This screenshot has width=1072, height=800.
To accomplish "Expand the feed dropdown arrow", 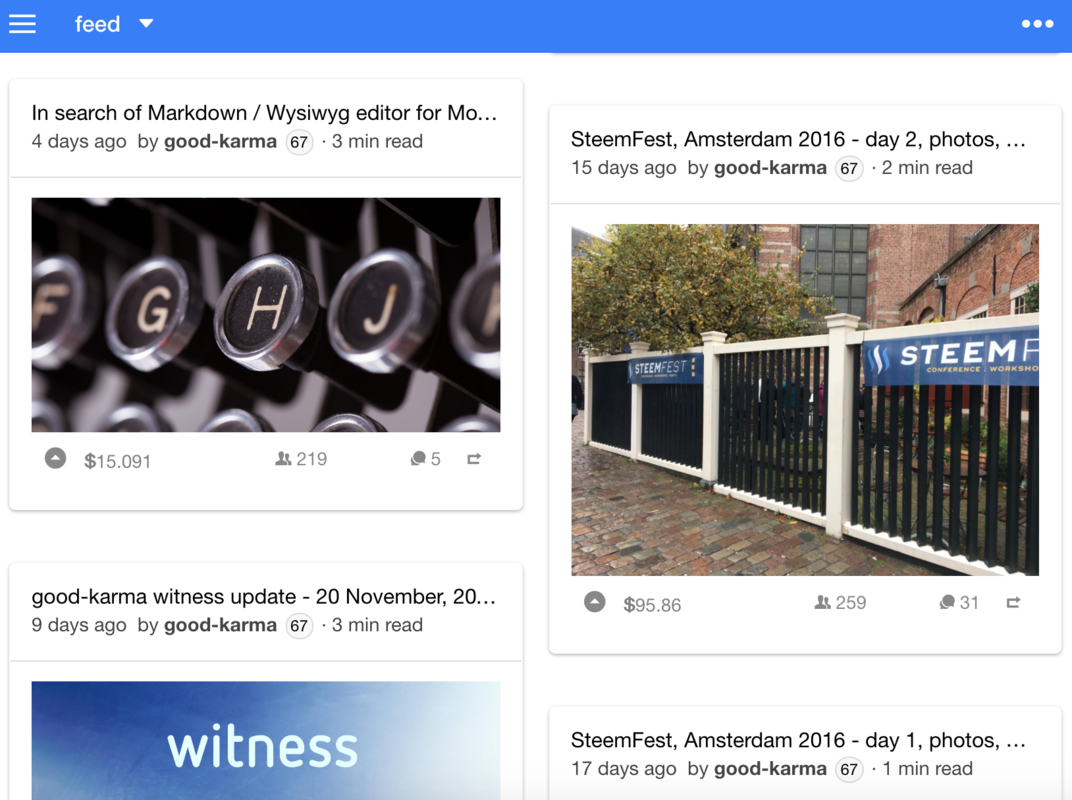I will click(146, 24).
